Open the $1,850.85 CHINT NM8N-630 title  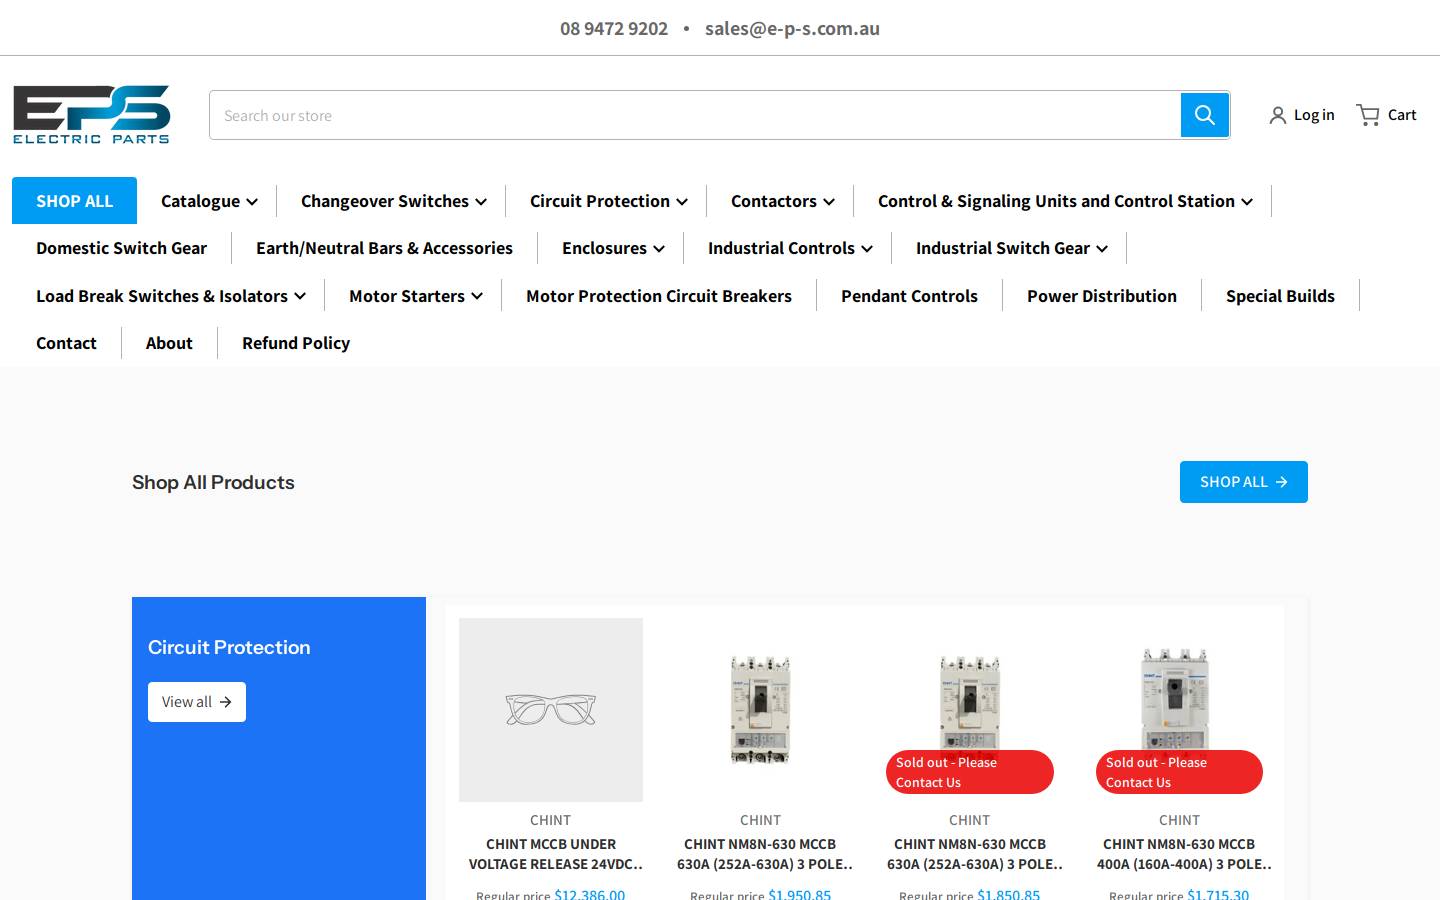[x=973, y=854]
